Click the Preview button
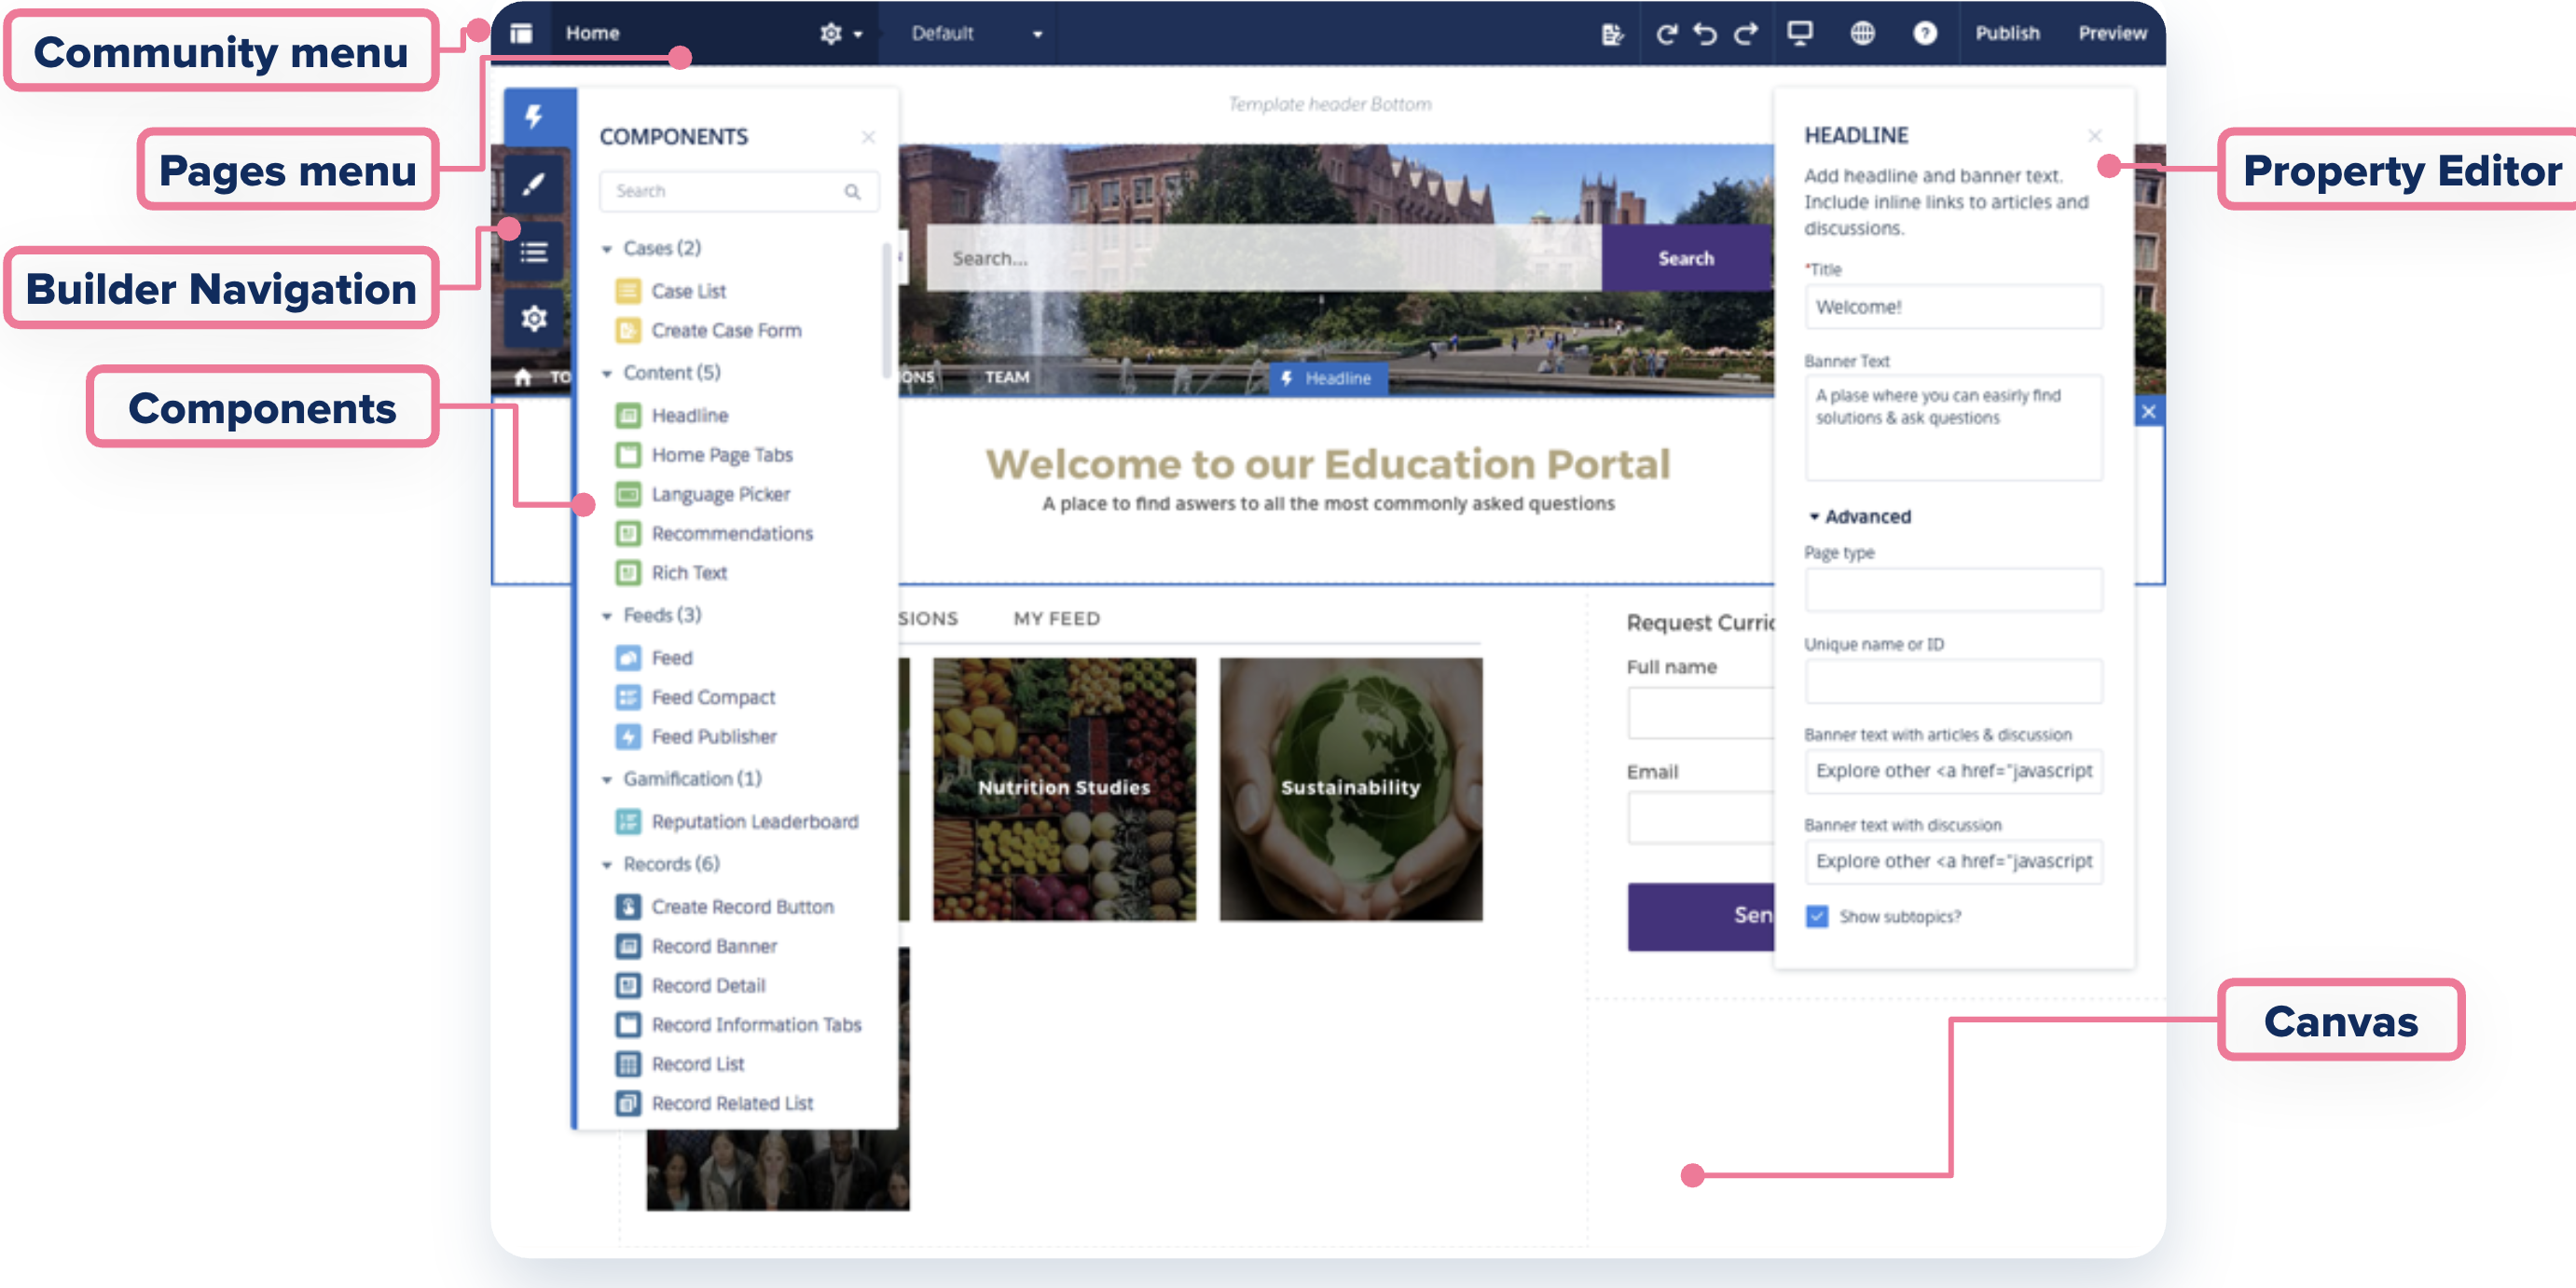The width and height of the screenshot is (2576, 1288). pyautogui.click(x=2112, y=34)
